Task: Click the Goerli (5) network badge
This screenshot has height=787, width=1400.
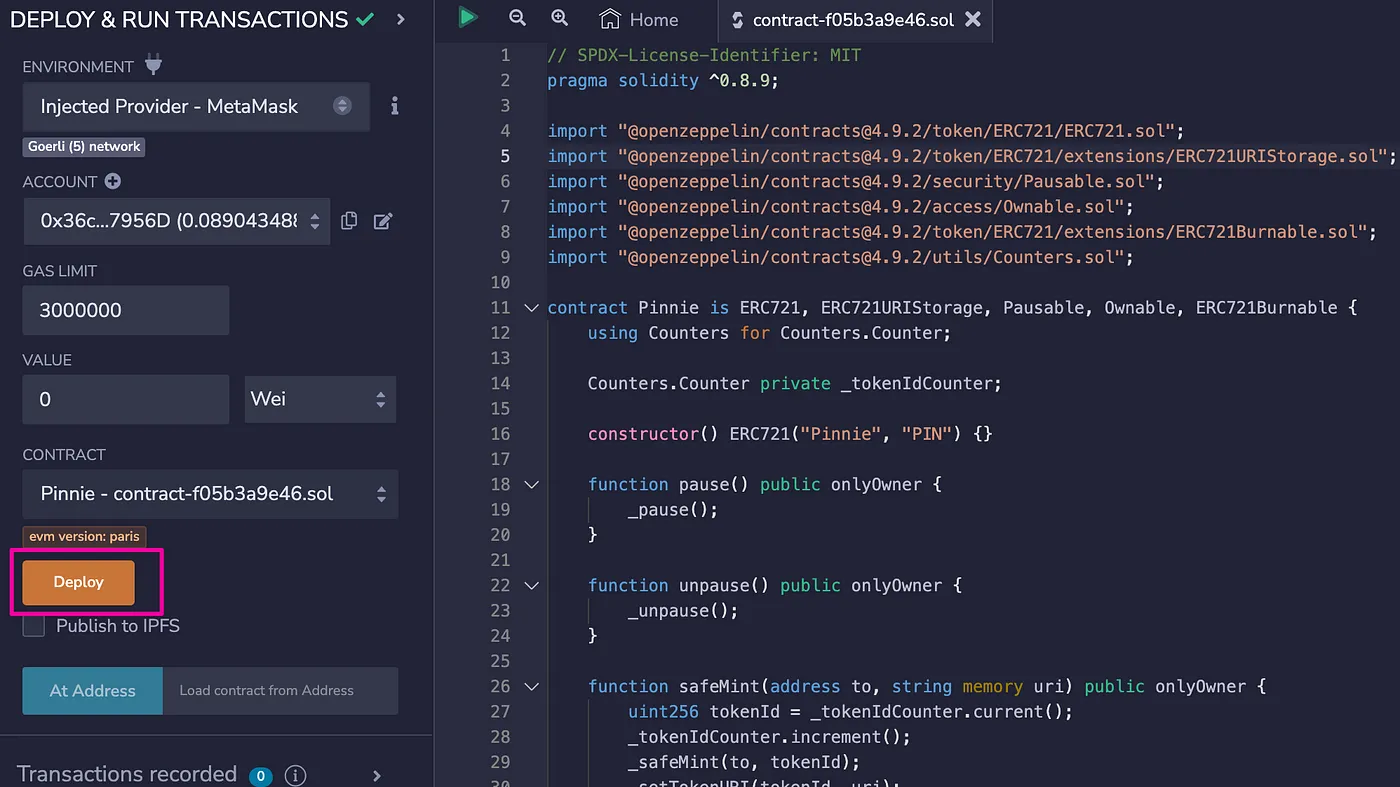Action: (x=84, y=146)
